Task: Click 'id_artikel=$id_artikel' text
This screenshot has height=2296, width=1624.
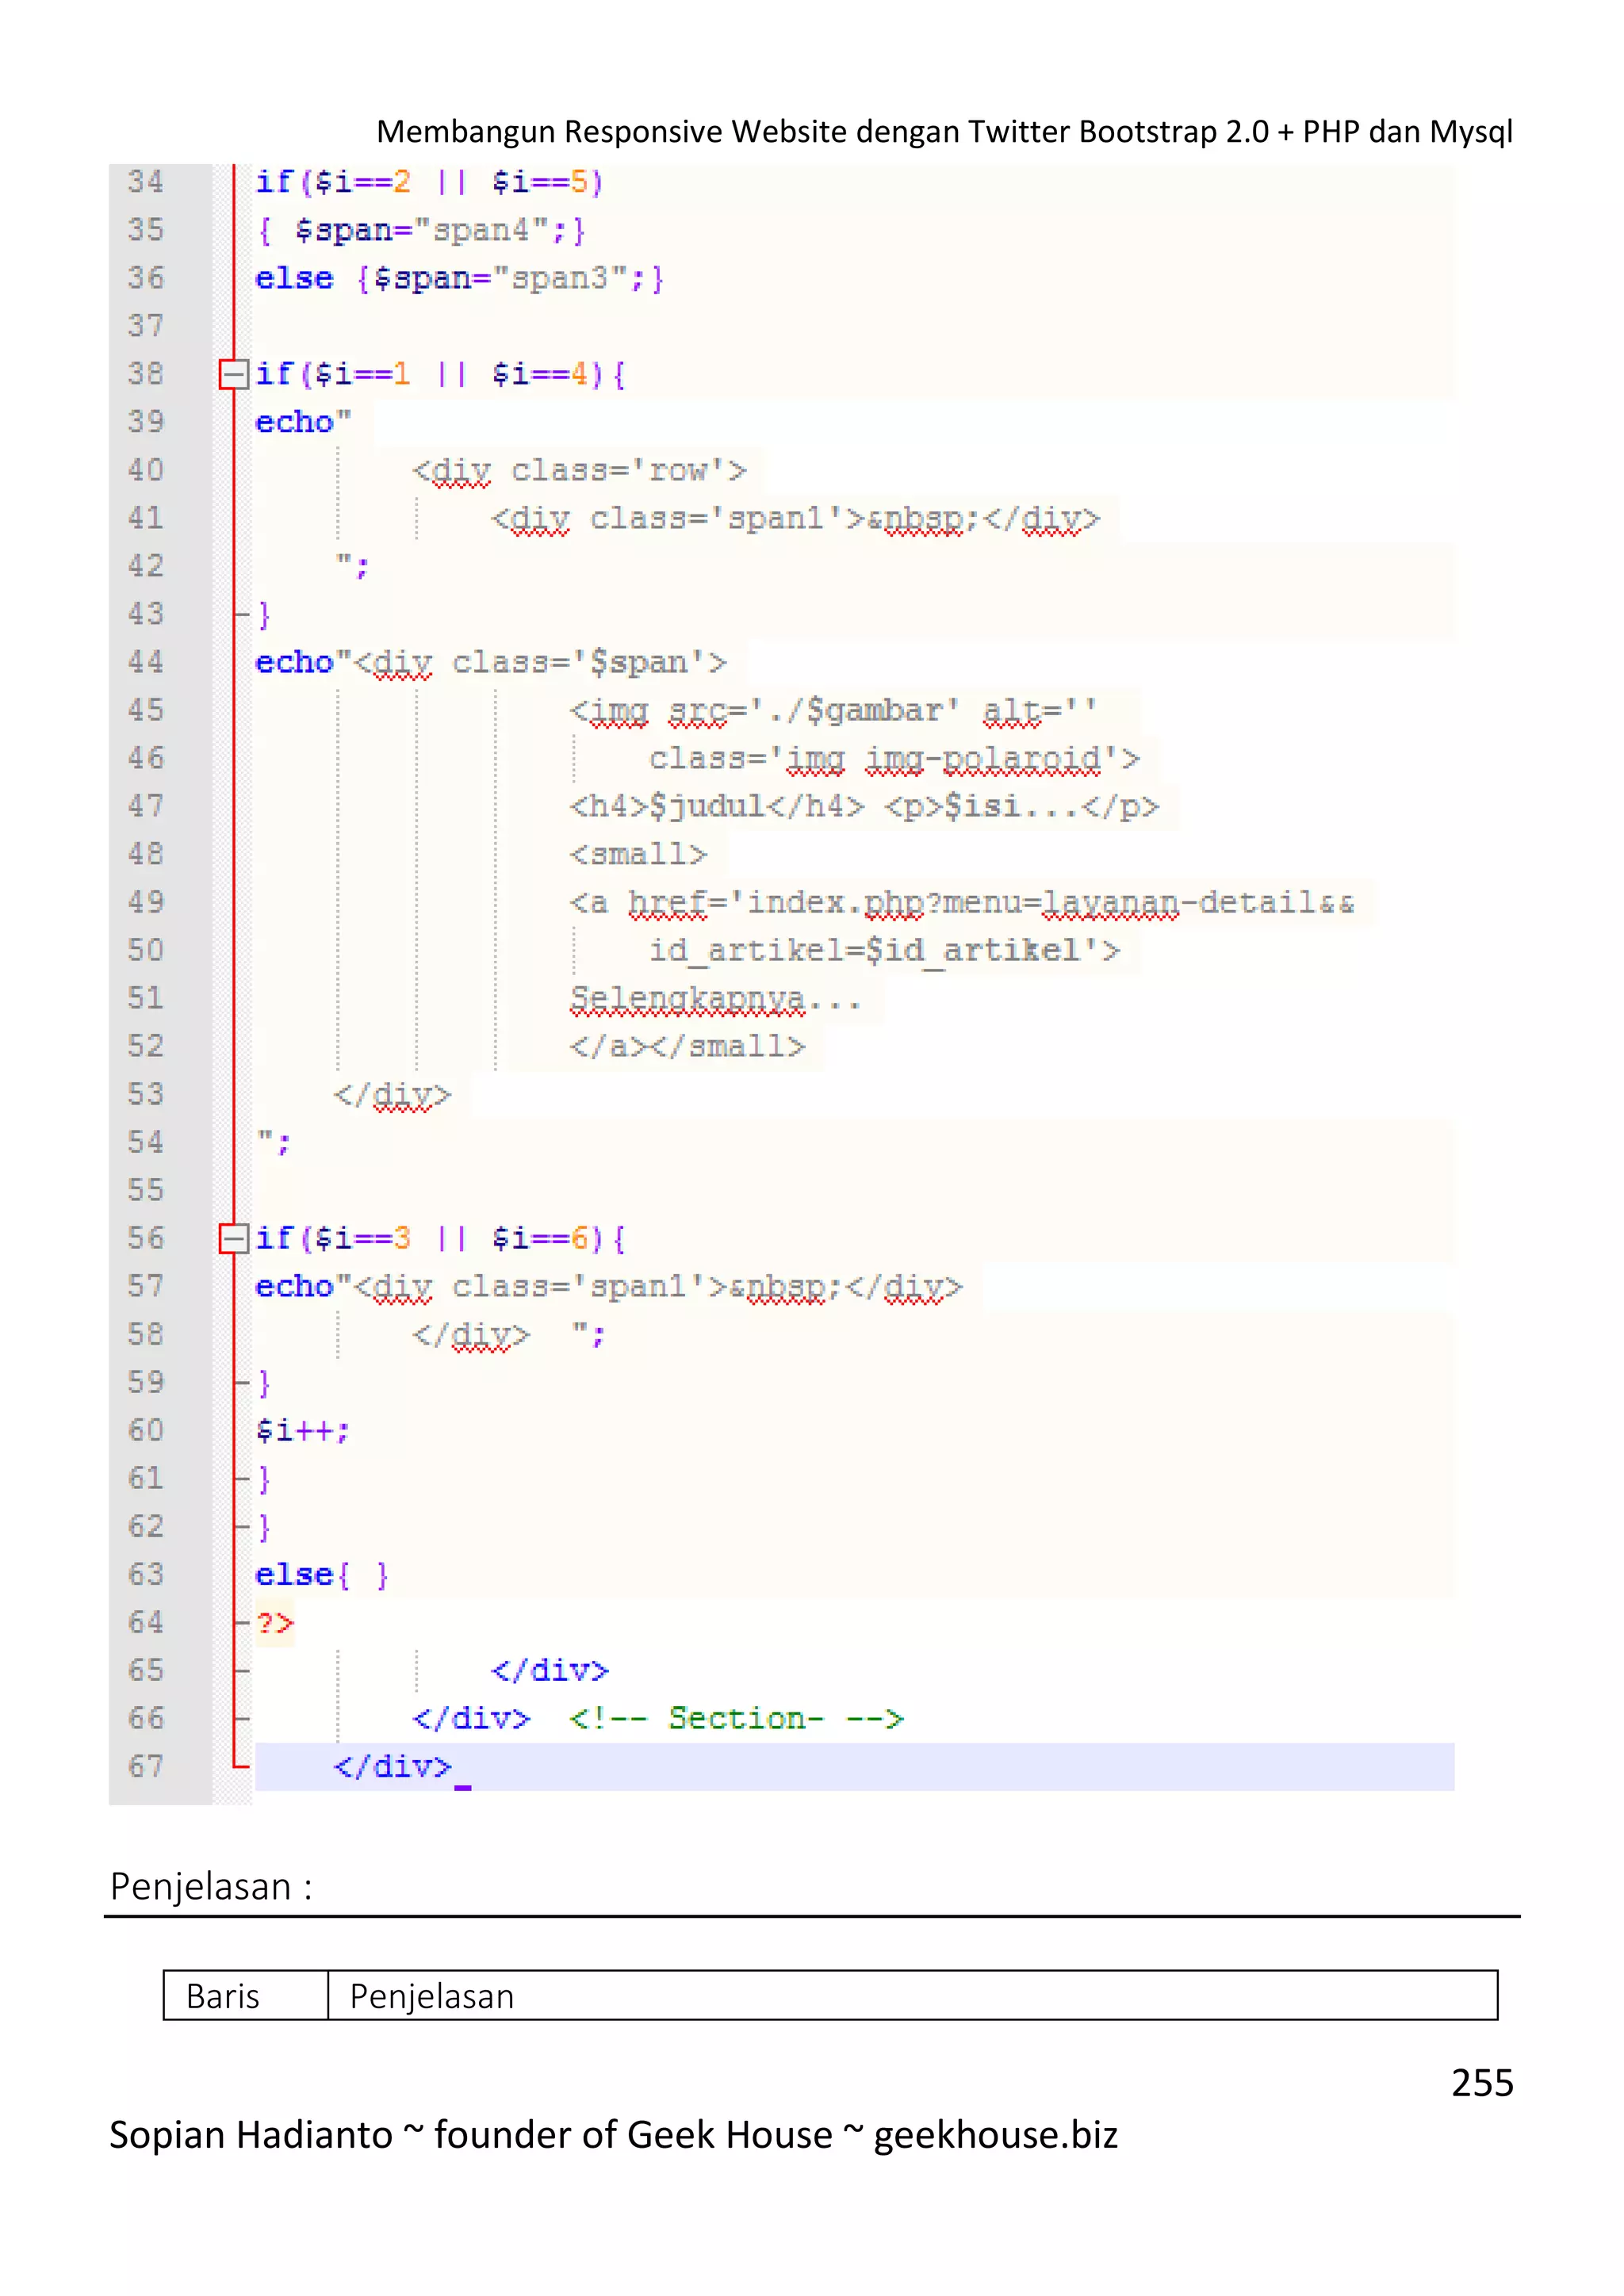Action: click(884, 950)
